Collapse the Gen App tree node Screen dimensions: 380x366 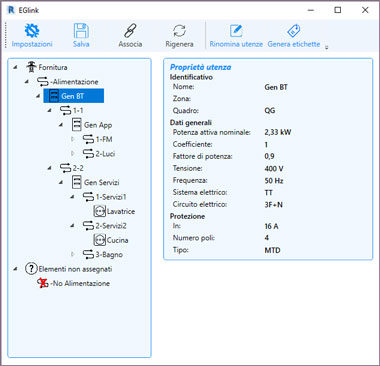click(x=61, y=125)
